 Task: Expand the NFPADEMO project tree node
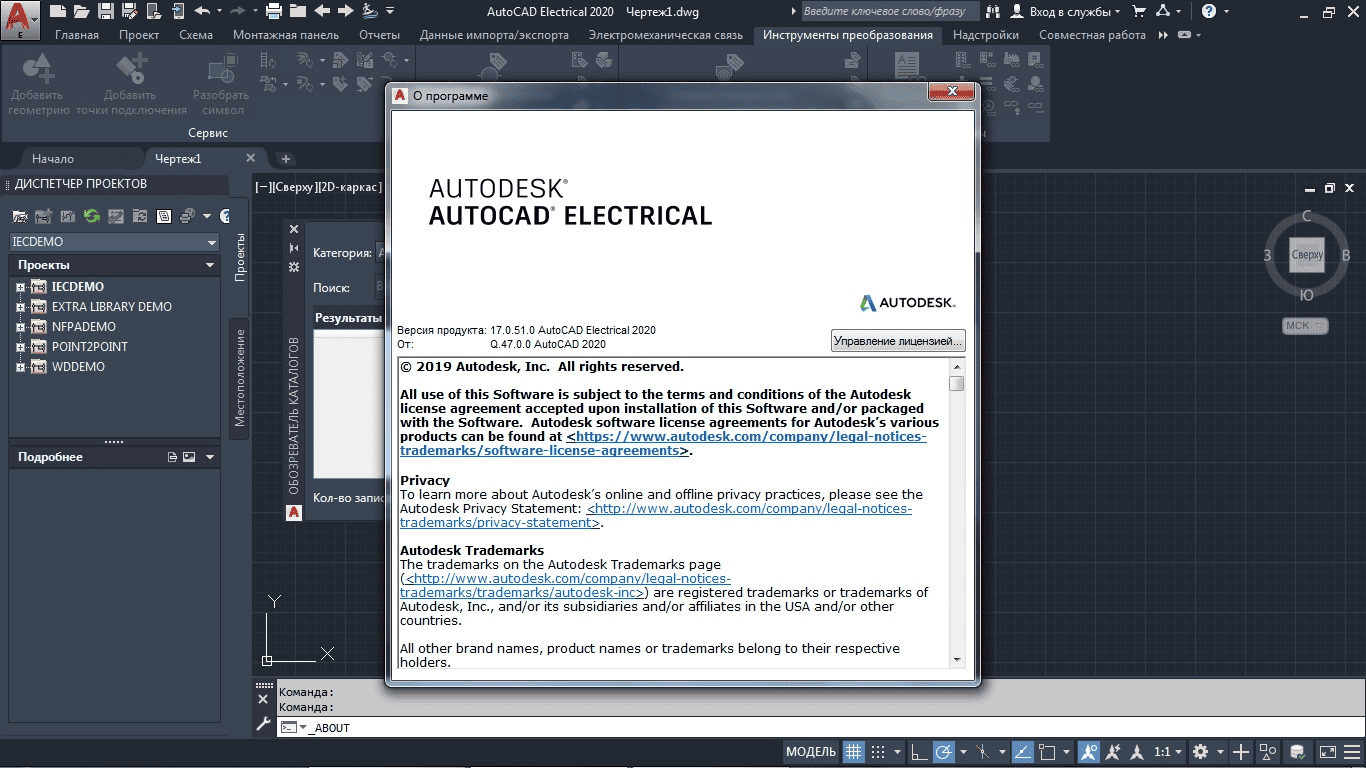[x=19, y=327]
